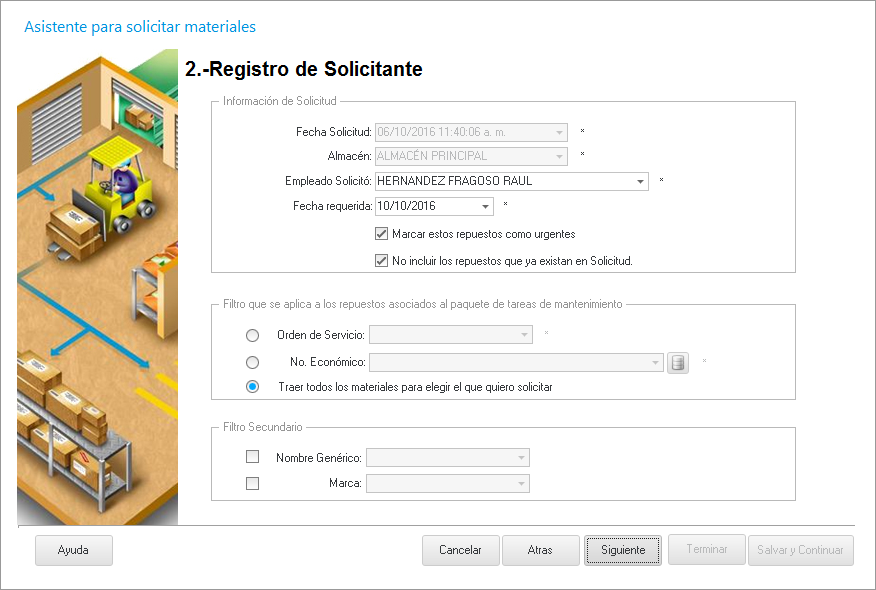Screen dimensions: 876x590
Task: Go back with the Atras button
Action: [540, 550]
